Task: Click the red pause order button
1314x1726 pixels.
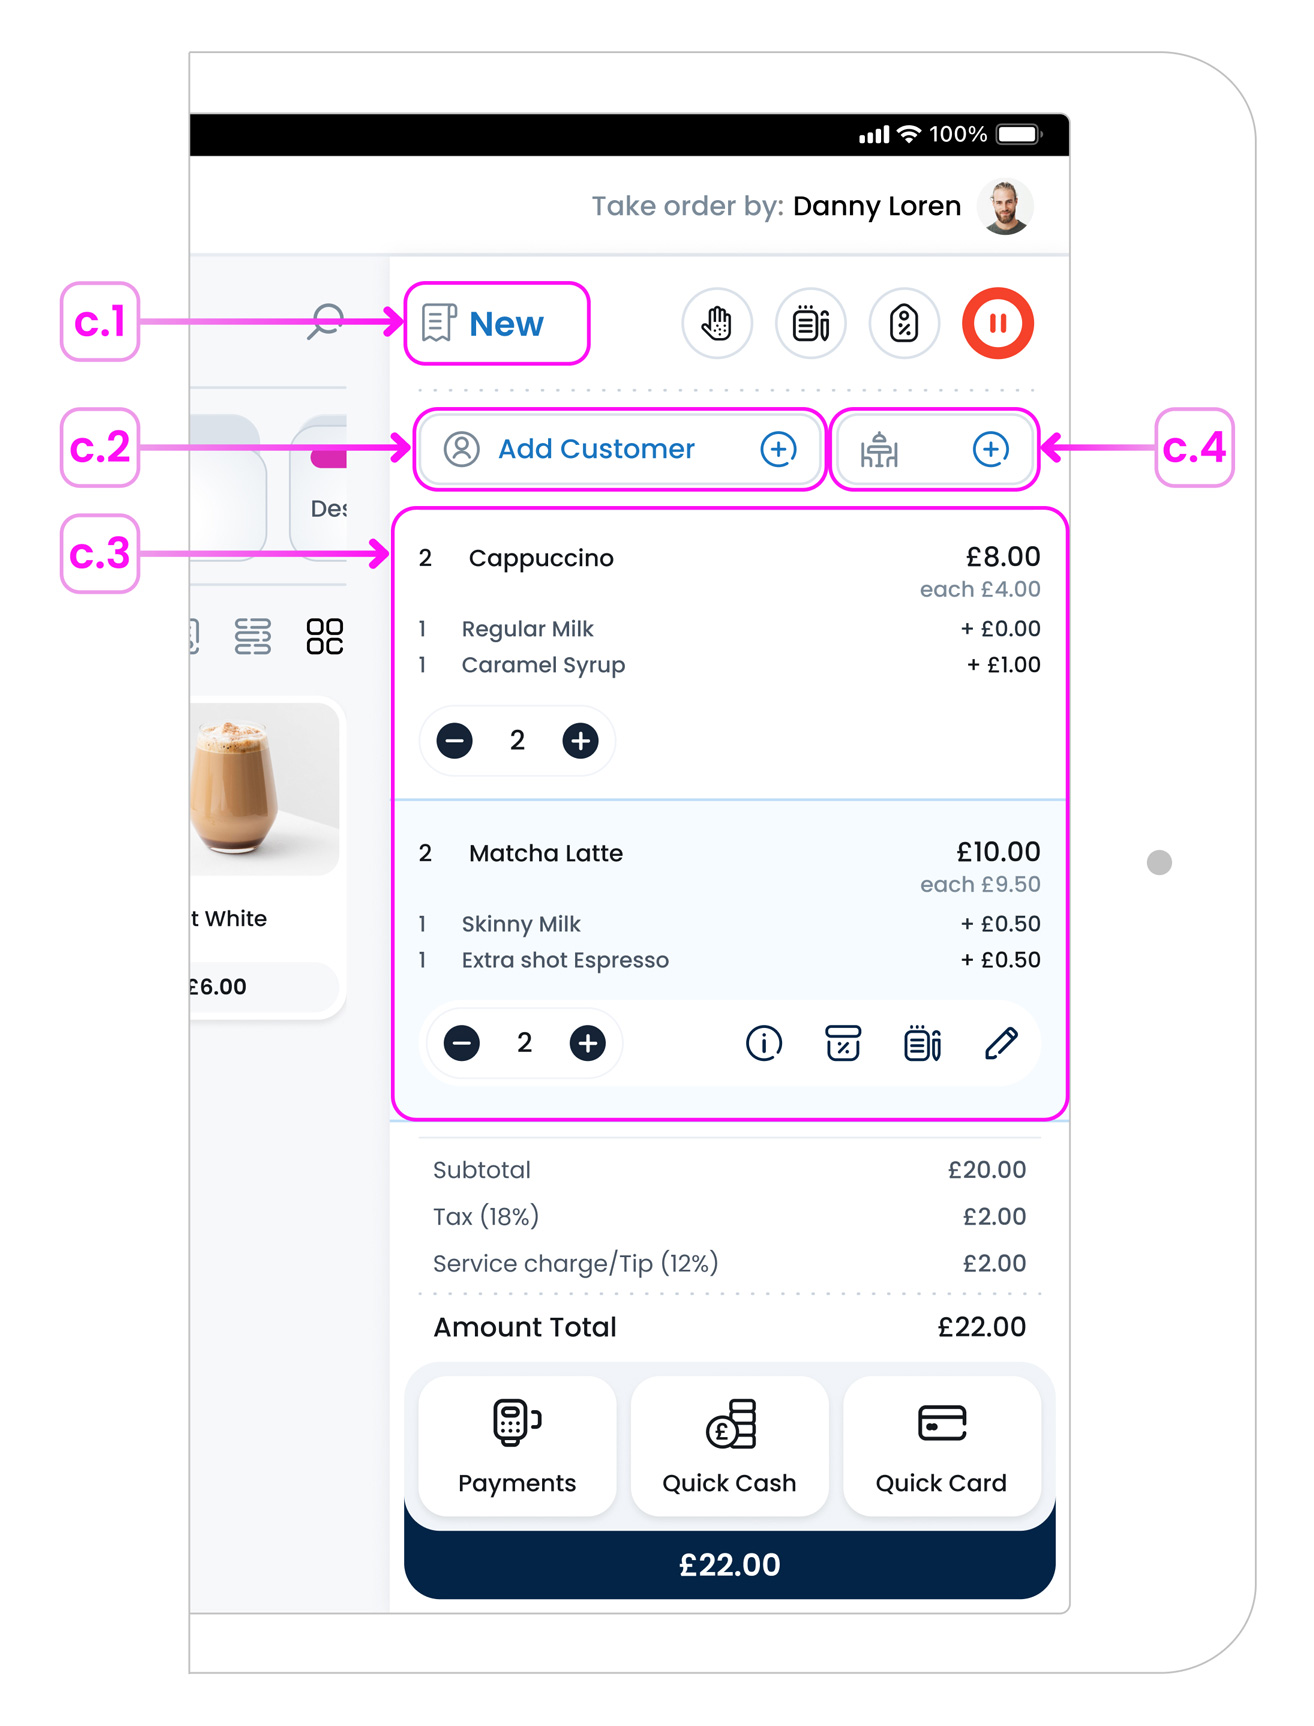Action: point(996,323)
